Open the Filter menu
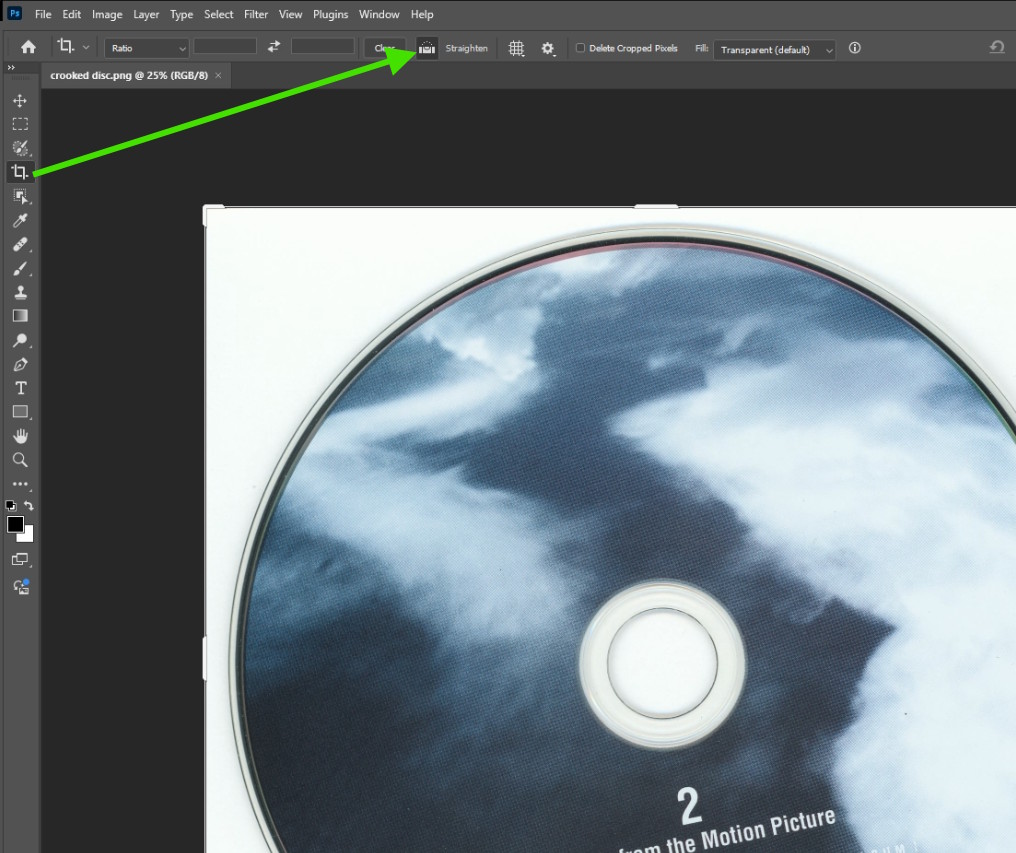The width and height of the screenshot is (1016, 853). (256, 14)
